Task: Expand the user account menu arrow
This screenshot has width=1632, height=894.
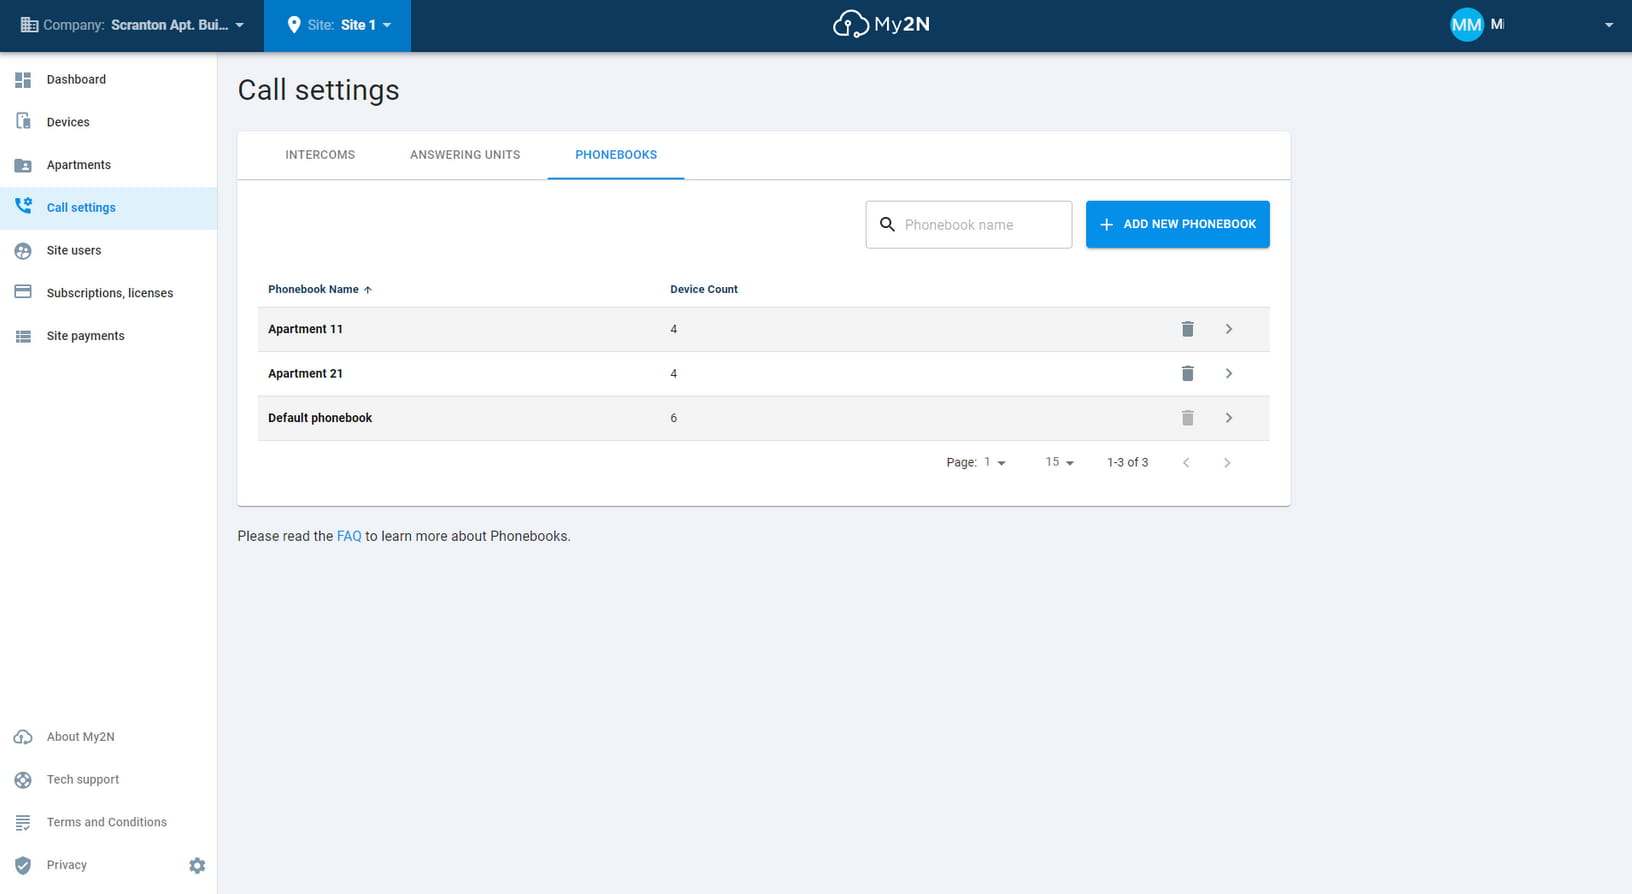Action: point(1608,25)
